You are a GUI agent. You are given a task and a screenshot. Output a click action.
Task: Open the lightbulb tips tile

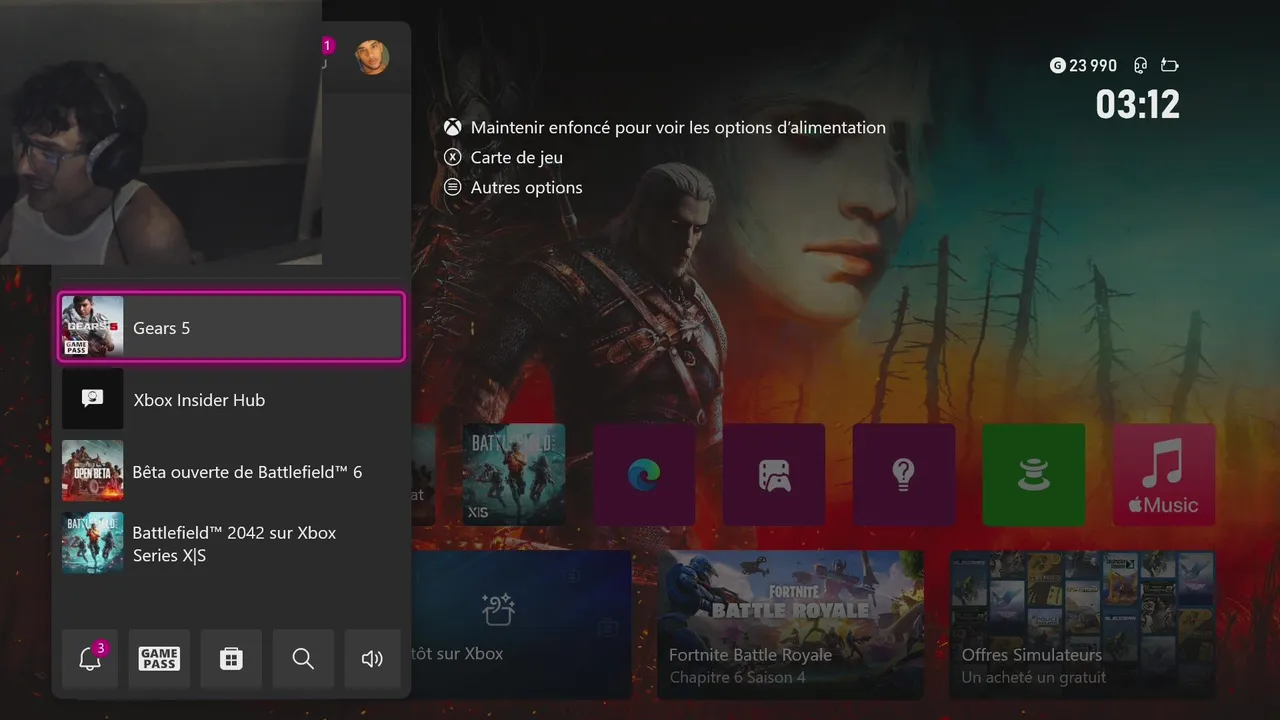coord(904,475)
